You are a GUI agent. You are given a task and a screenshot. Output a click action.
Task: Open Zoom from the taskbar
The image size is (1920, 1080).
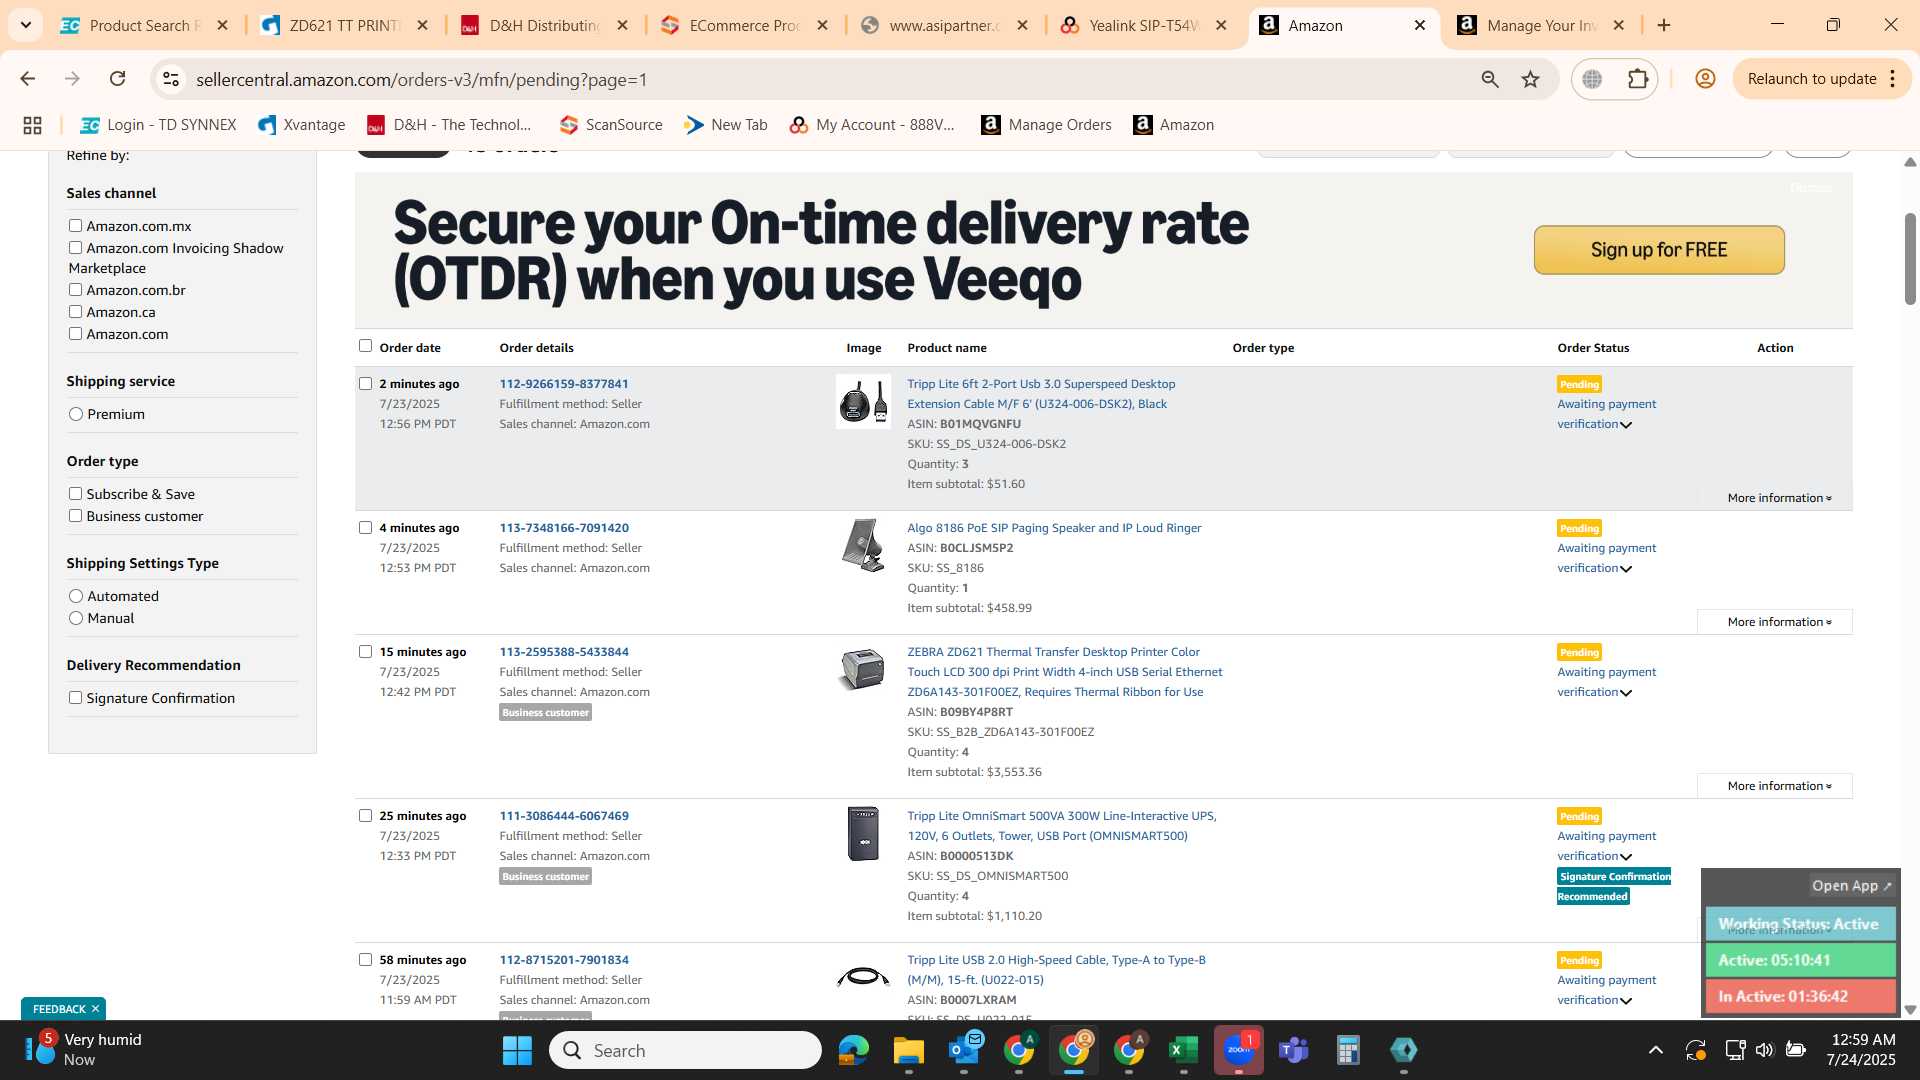click(1239, 1050)
